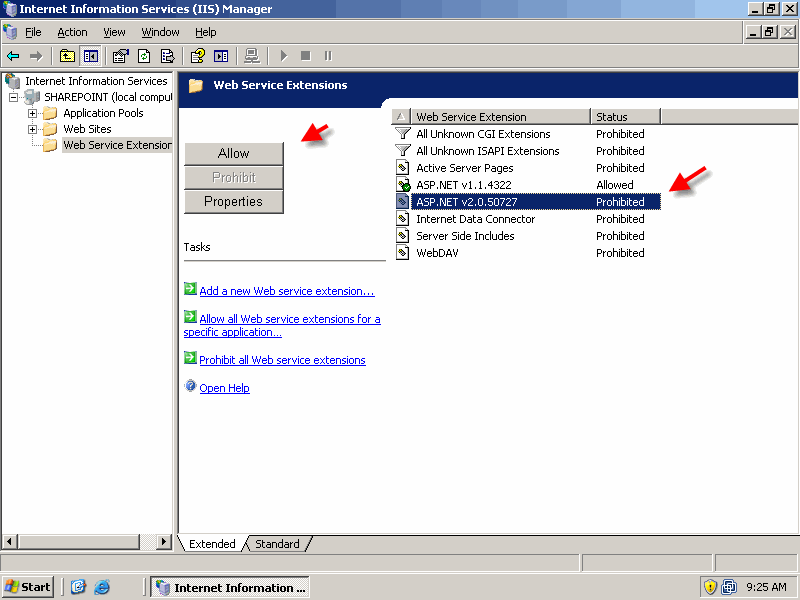The width and height of the screenshot is (800, 600).
Task: Click the ASP.NET v1.1.4322 allowed icon
Action: click(403, 185)
